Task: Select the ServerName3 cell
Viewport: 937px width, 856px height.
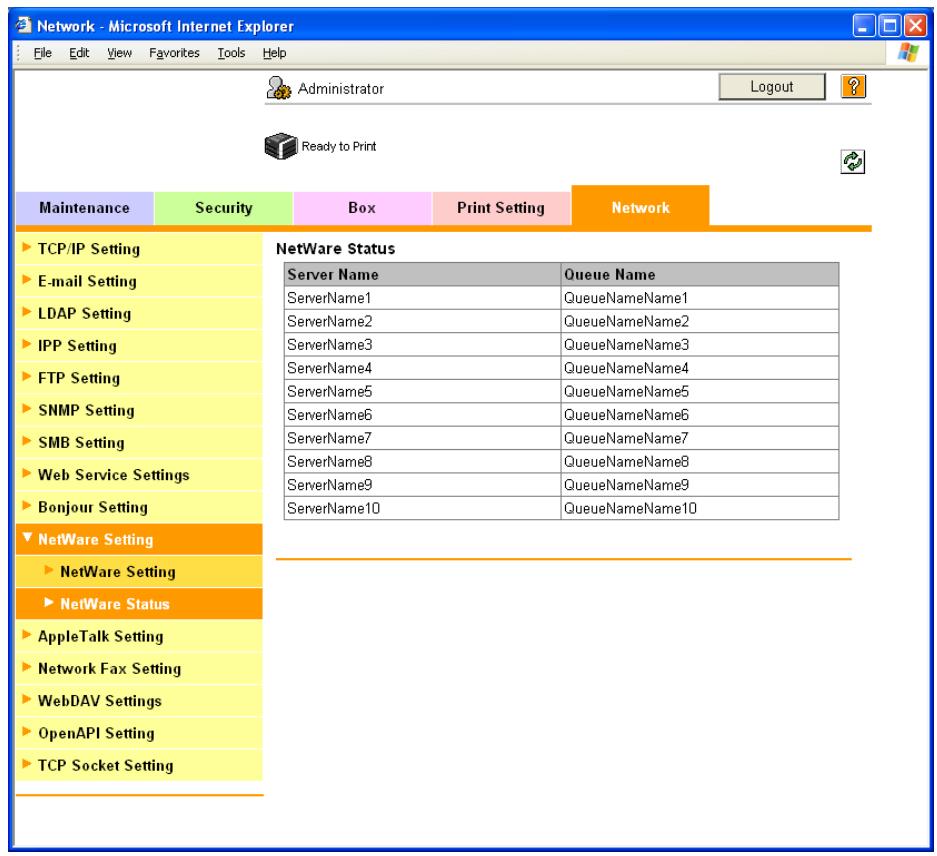Action: (422, 344)
